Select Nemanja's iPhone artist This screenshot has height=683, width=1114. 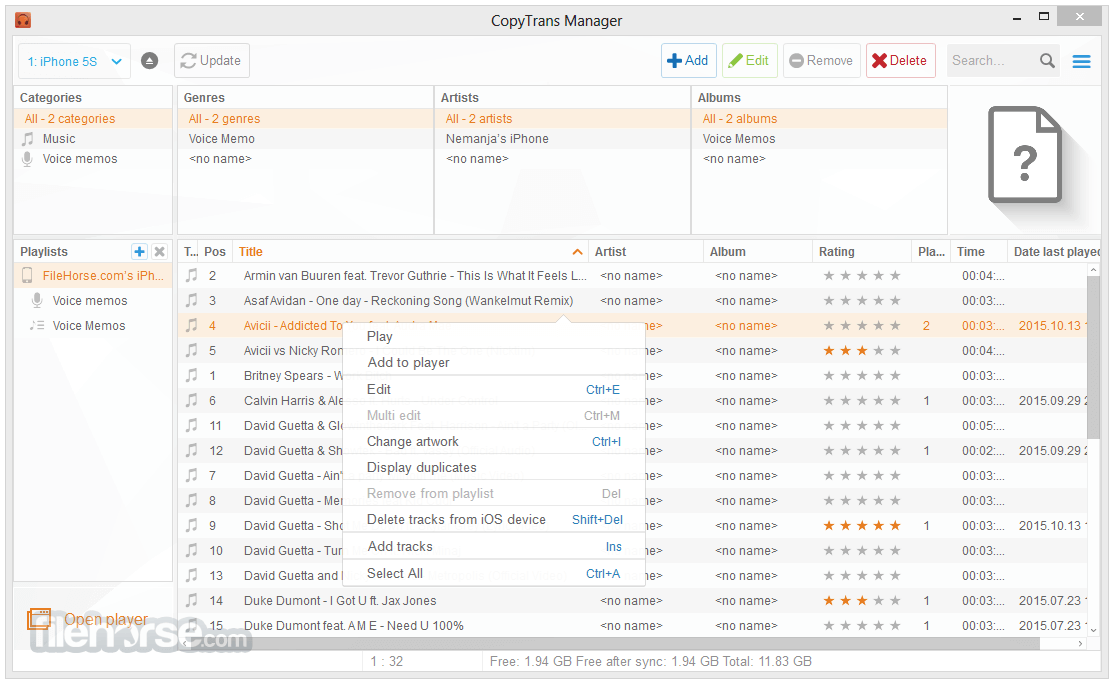(562, 139)
